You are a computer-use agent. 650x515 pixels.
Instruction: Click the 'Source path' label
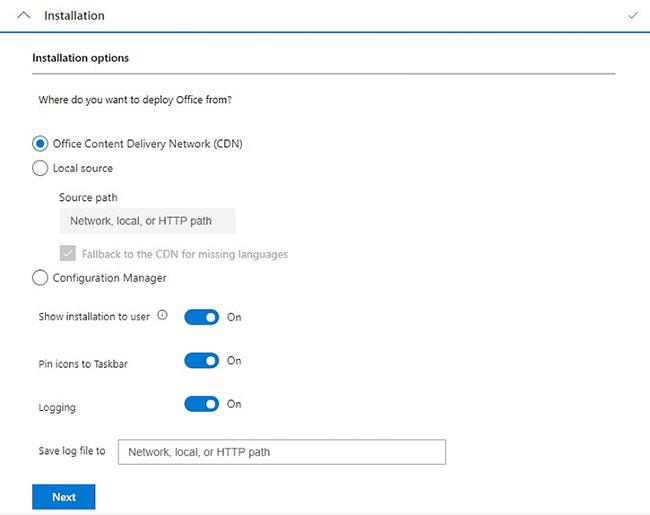point(88,197)
